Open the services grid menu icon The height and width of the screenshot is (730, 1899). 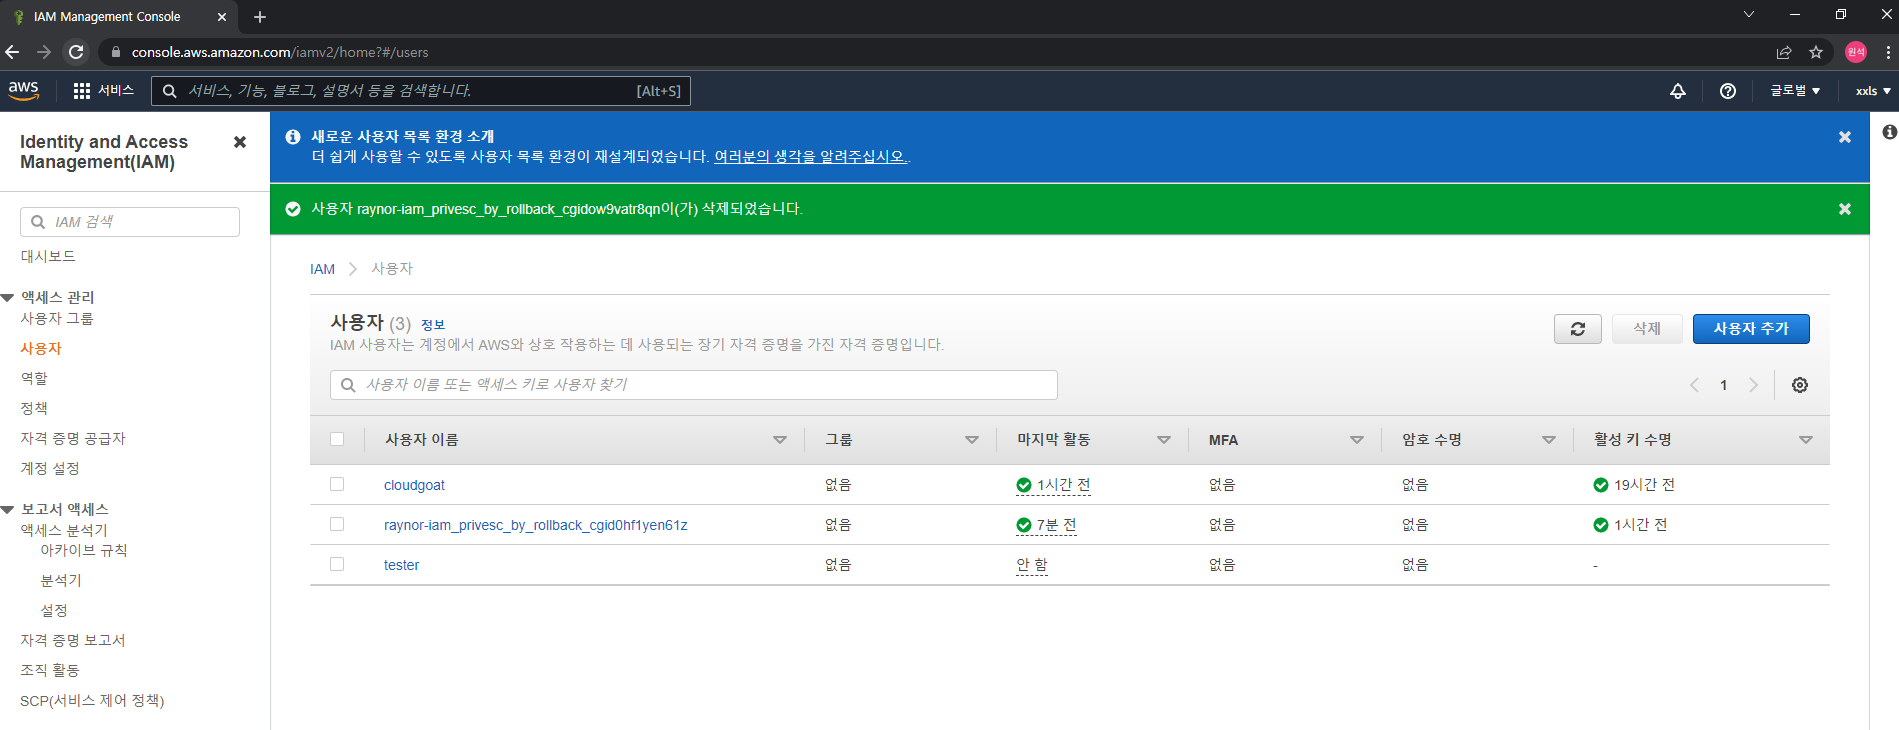(82, 91)
